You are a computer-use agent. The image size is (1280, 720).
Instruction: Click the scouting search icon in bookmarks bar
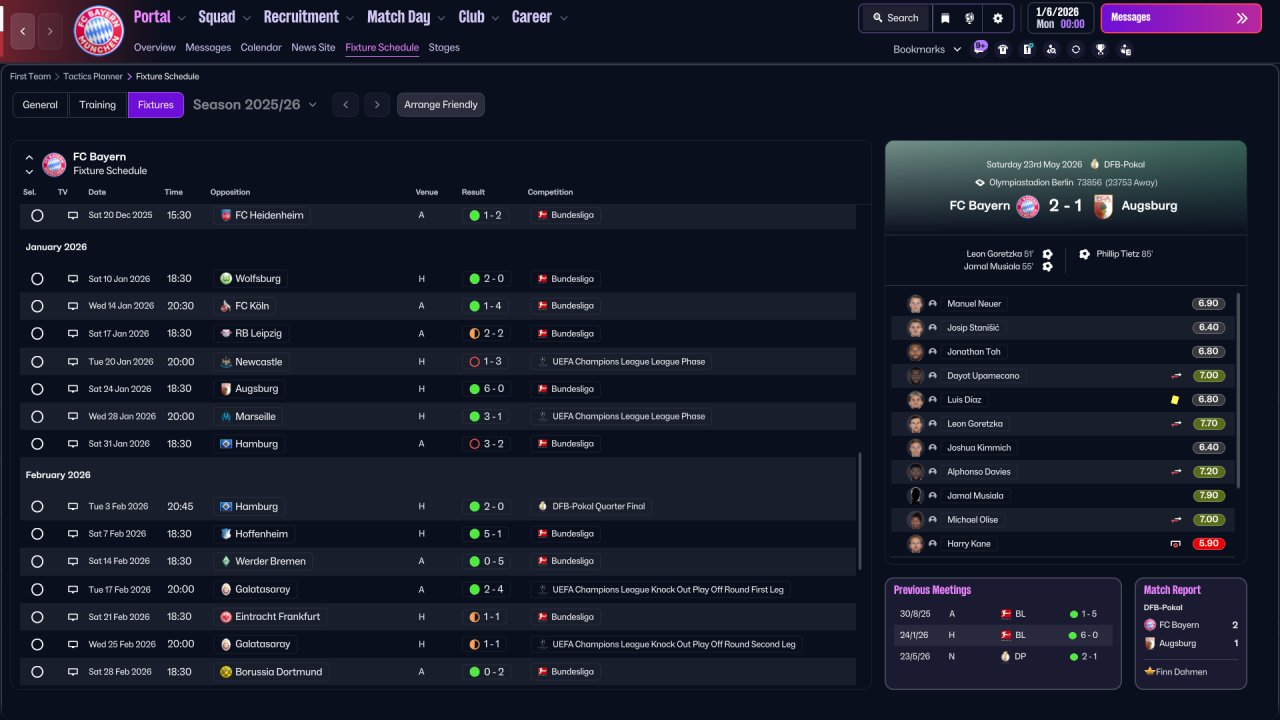pyautogui.click(x=1051, y=49)
